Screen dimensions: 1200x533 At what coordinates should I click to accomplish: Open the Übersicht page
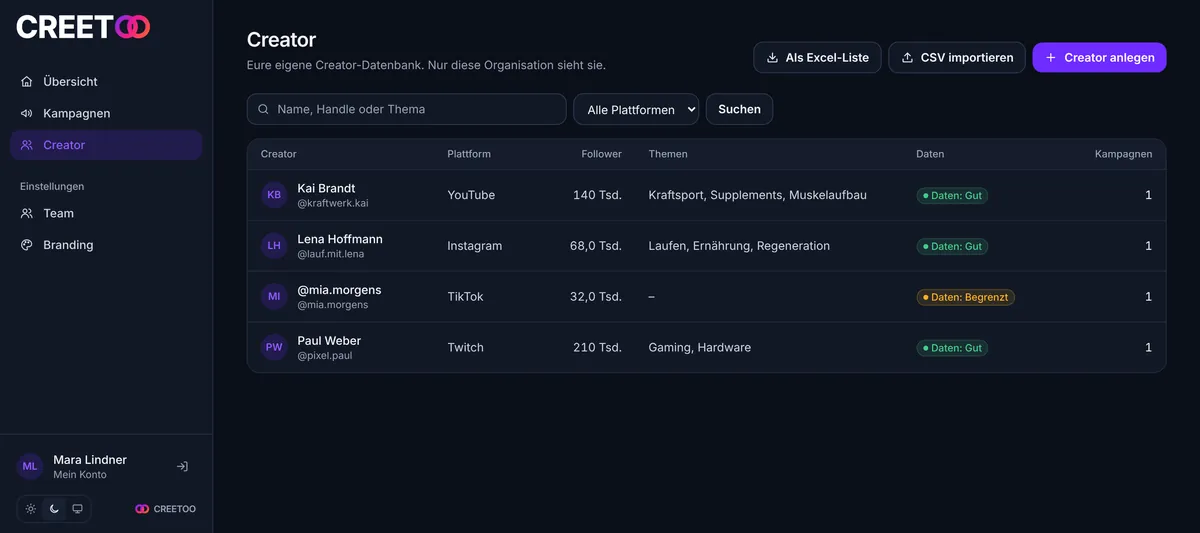pos(106,82)
